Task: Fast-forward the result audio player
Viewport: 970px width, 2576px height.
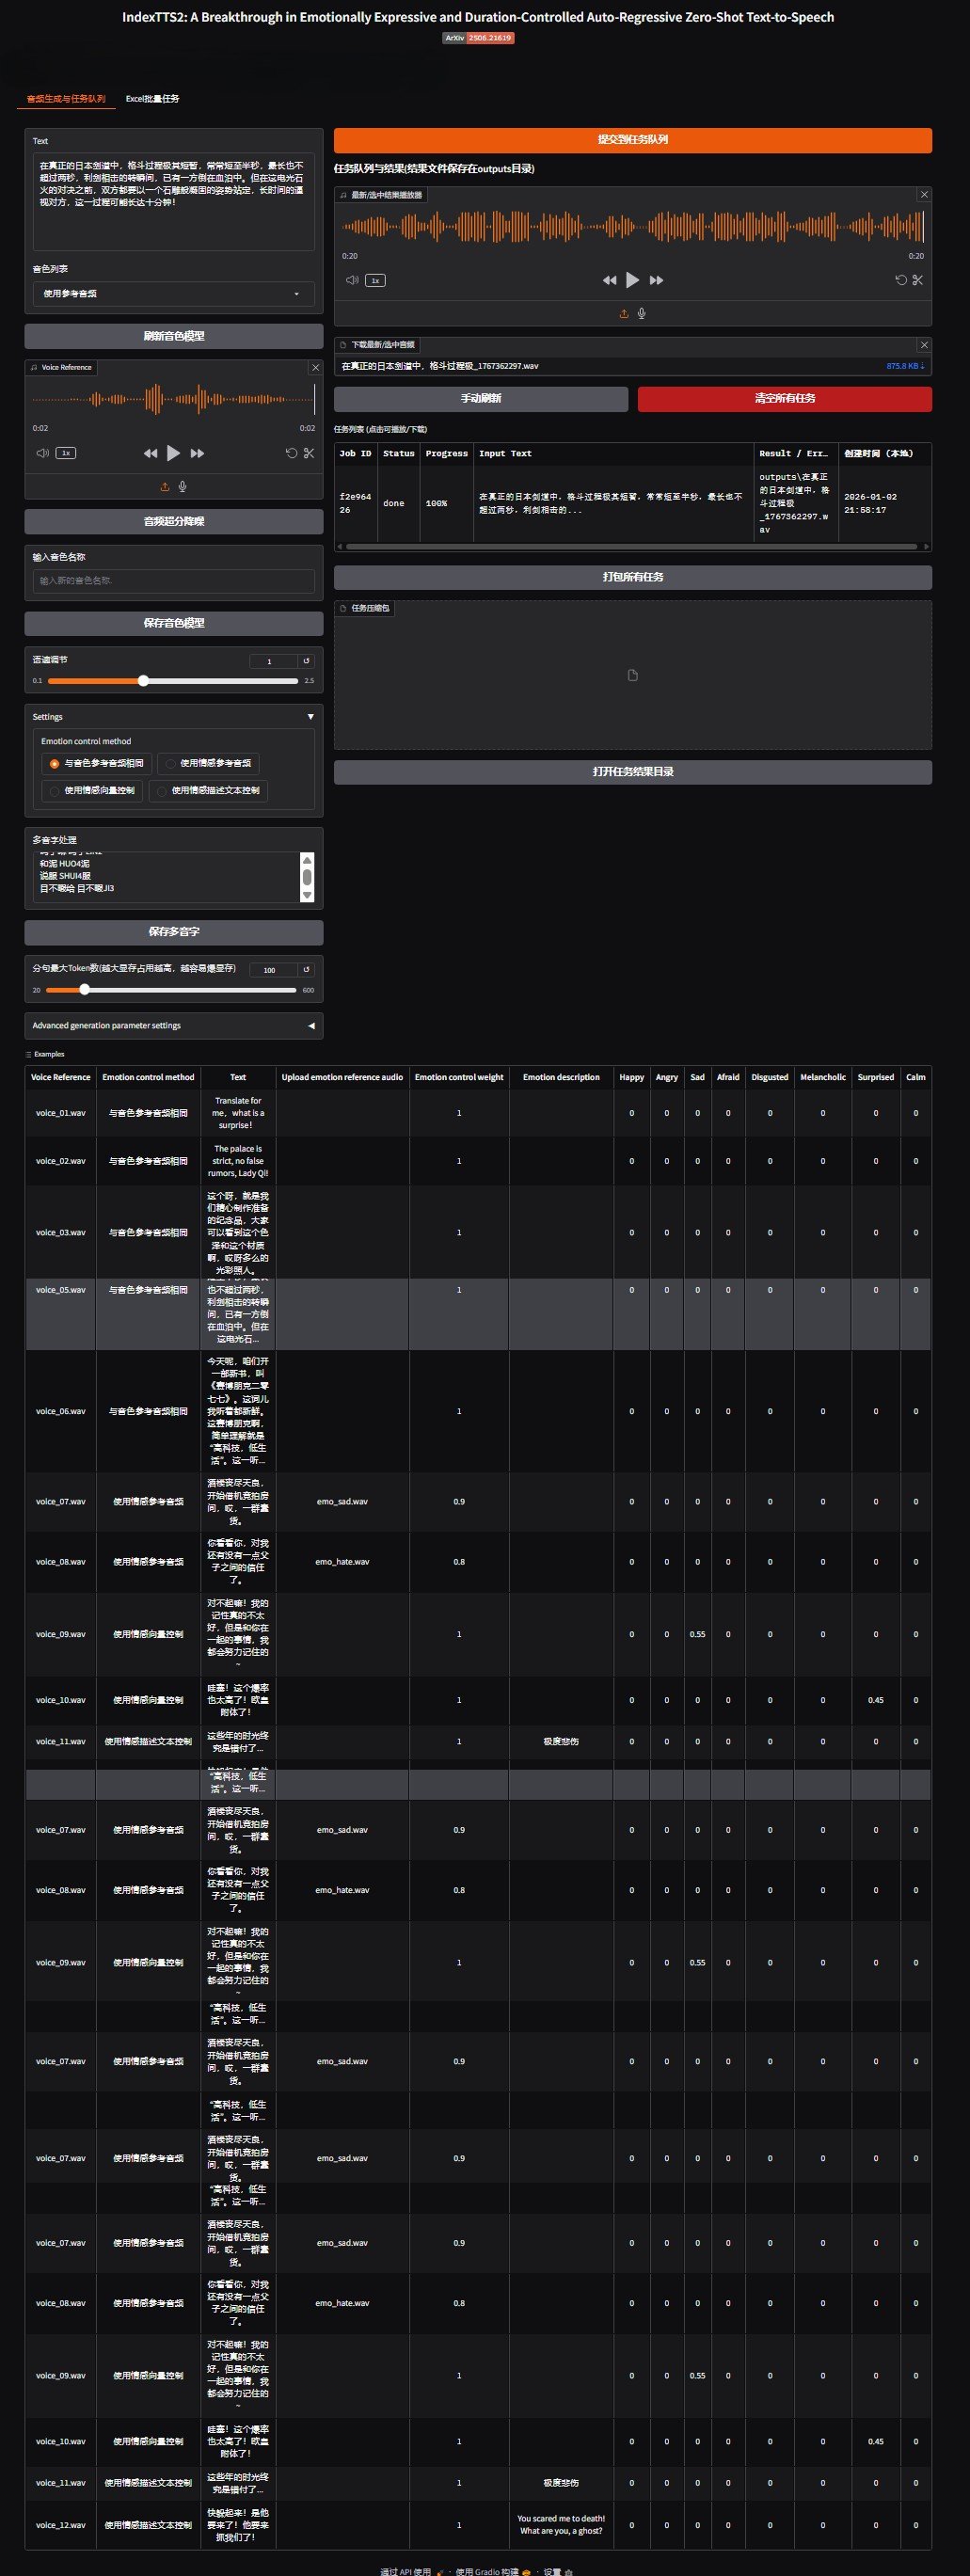Action: pos(656,280)
